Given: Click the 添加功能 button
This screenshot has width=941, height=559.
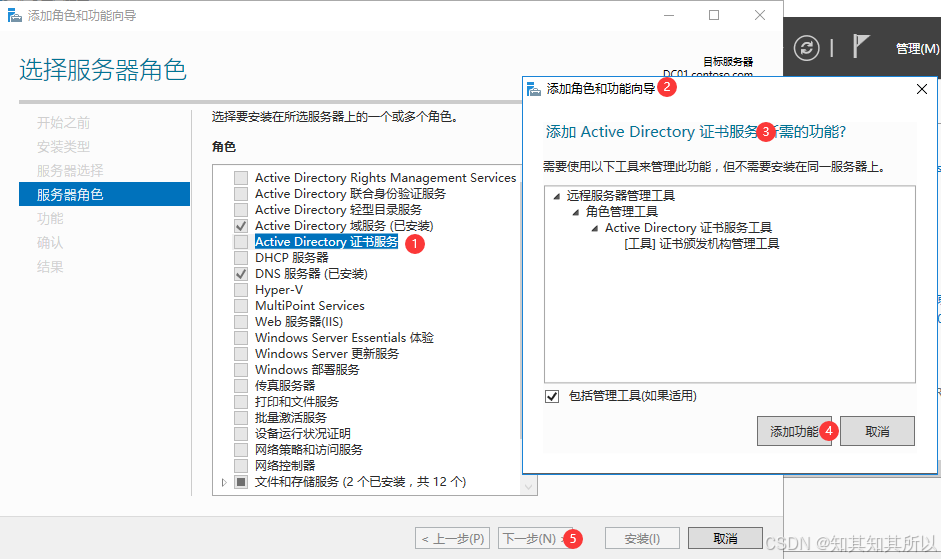Looking at the screenshot, I should (794, 431).
